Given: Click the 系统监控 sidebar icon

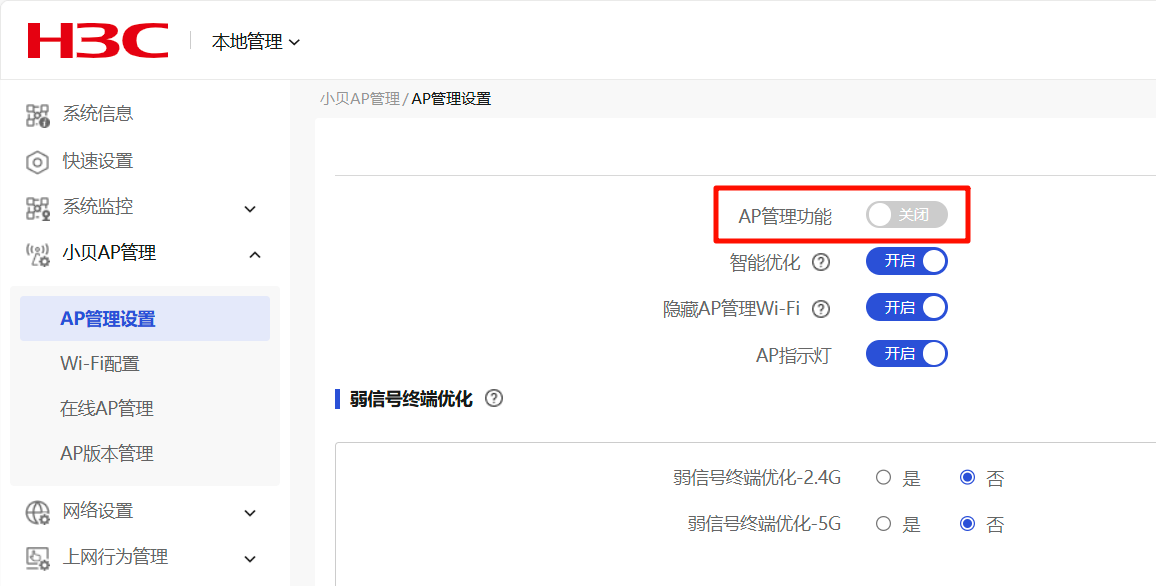Looking at the screenshot, I should (37, 208).
